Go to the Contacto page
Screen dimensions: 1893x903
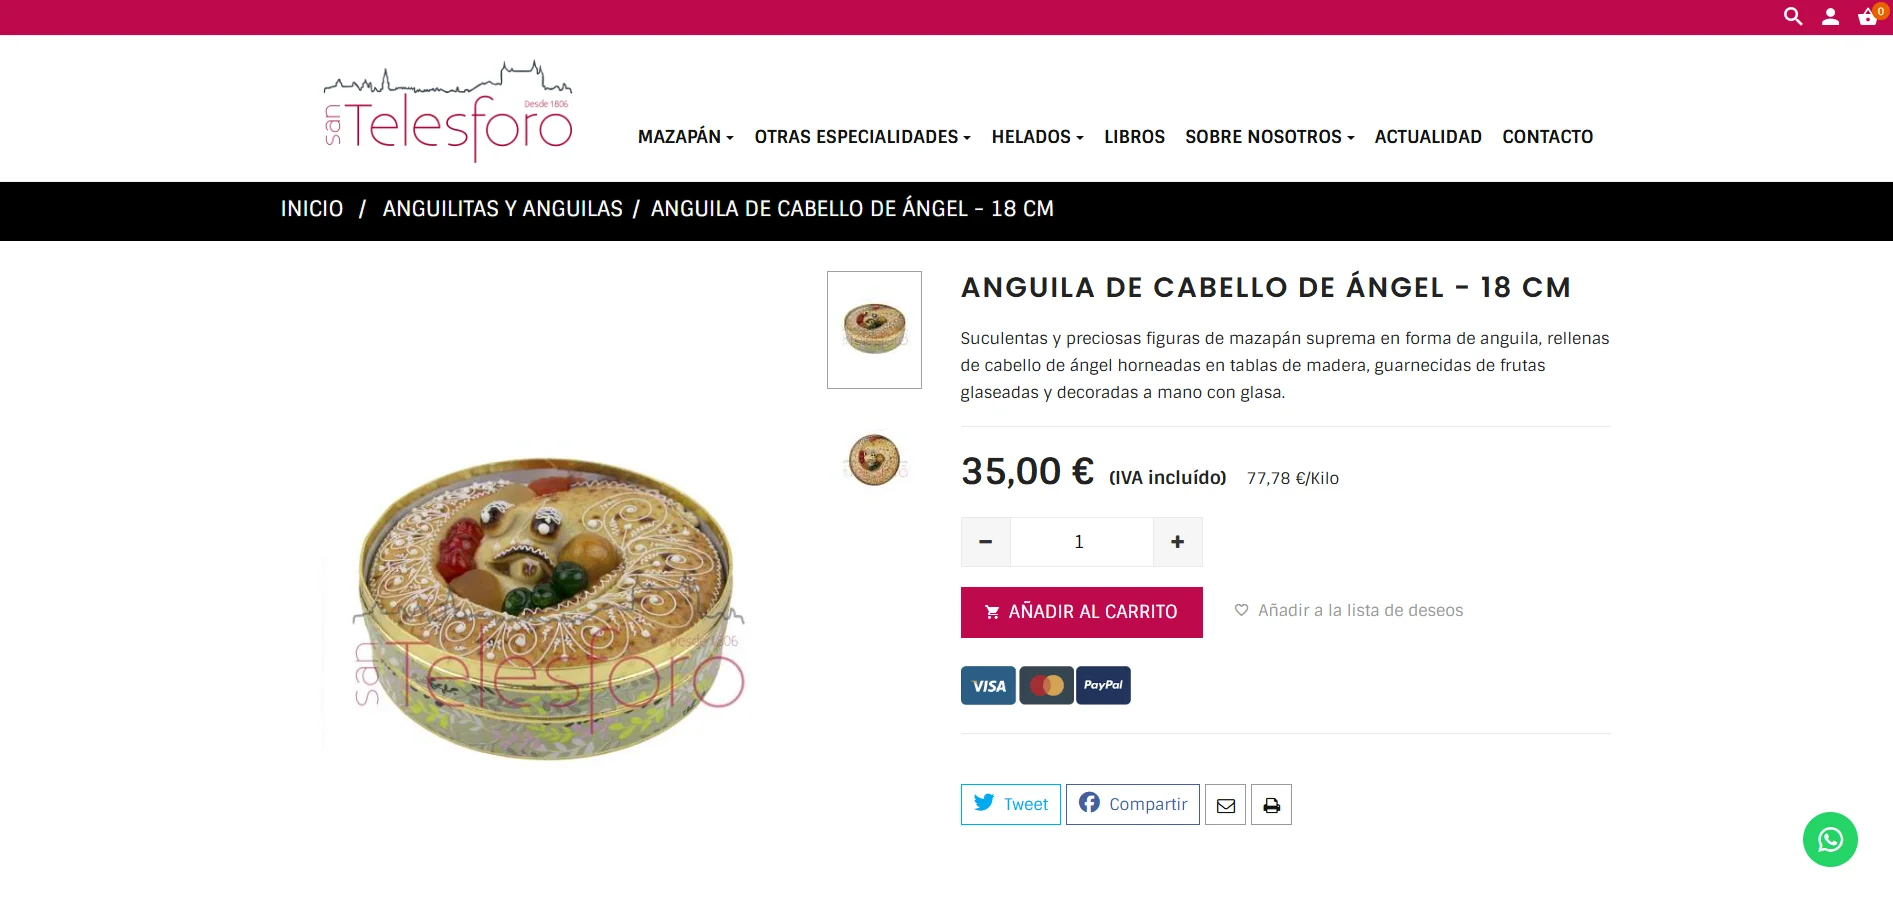coord(1548,137)
